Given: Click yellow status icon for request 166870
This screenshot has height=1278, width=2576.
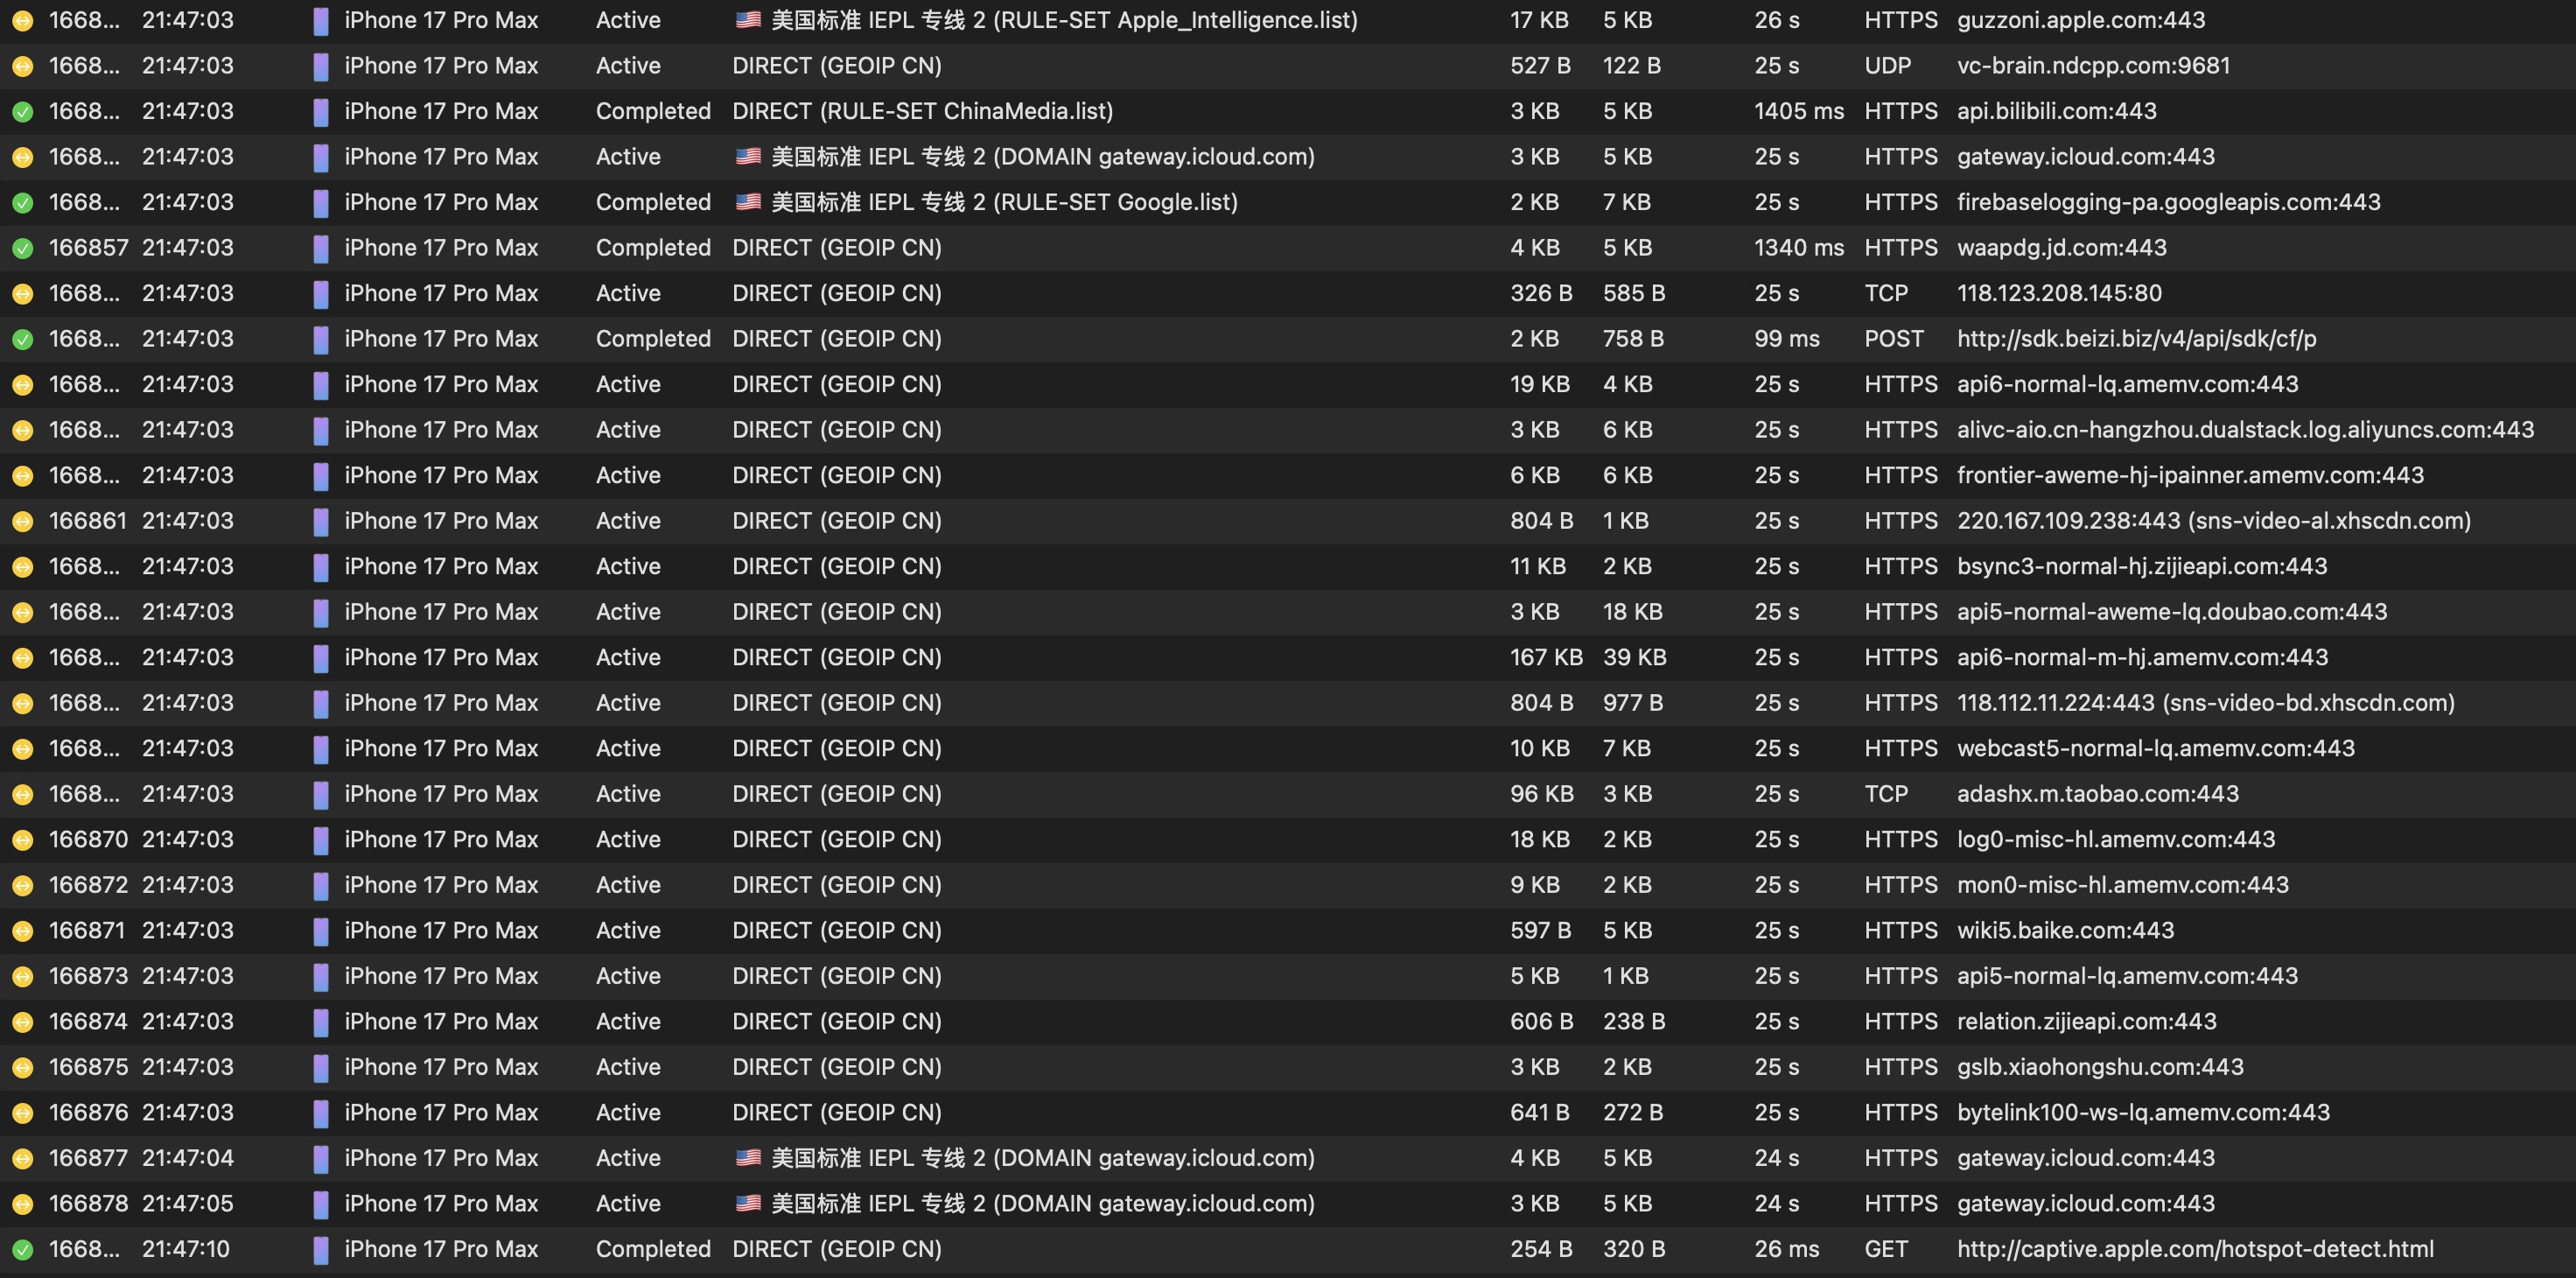Looking at the screenshot, I should [x=22, y=840].
